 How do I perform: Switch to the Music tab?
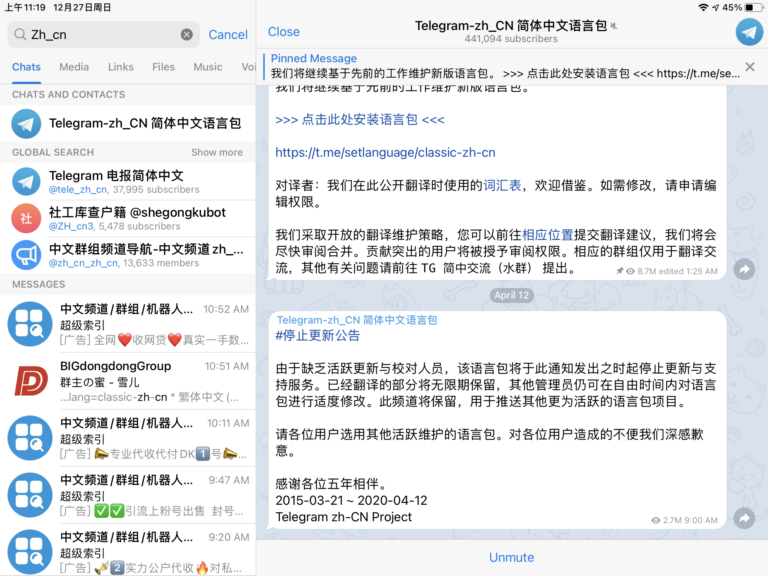pos(208,67)
